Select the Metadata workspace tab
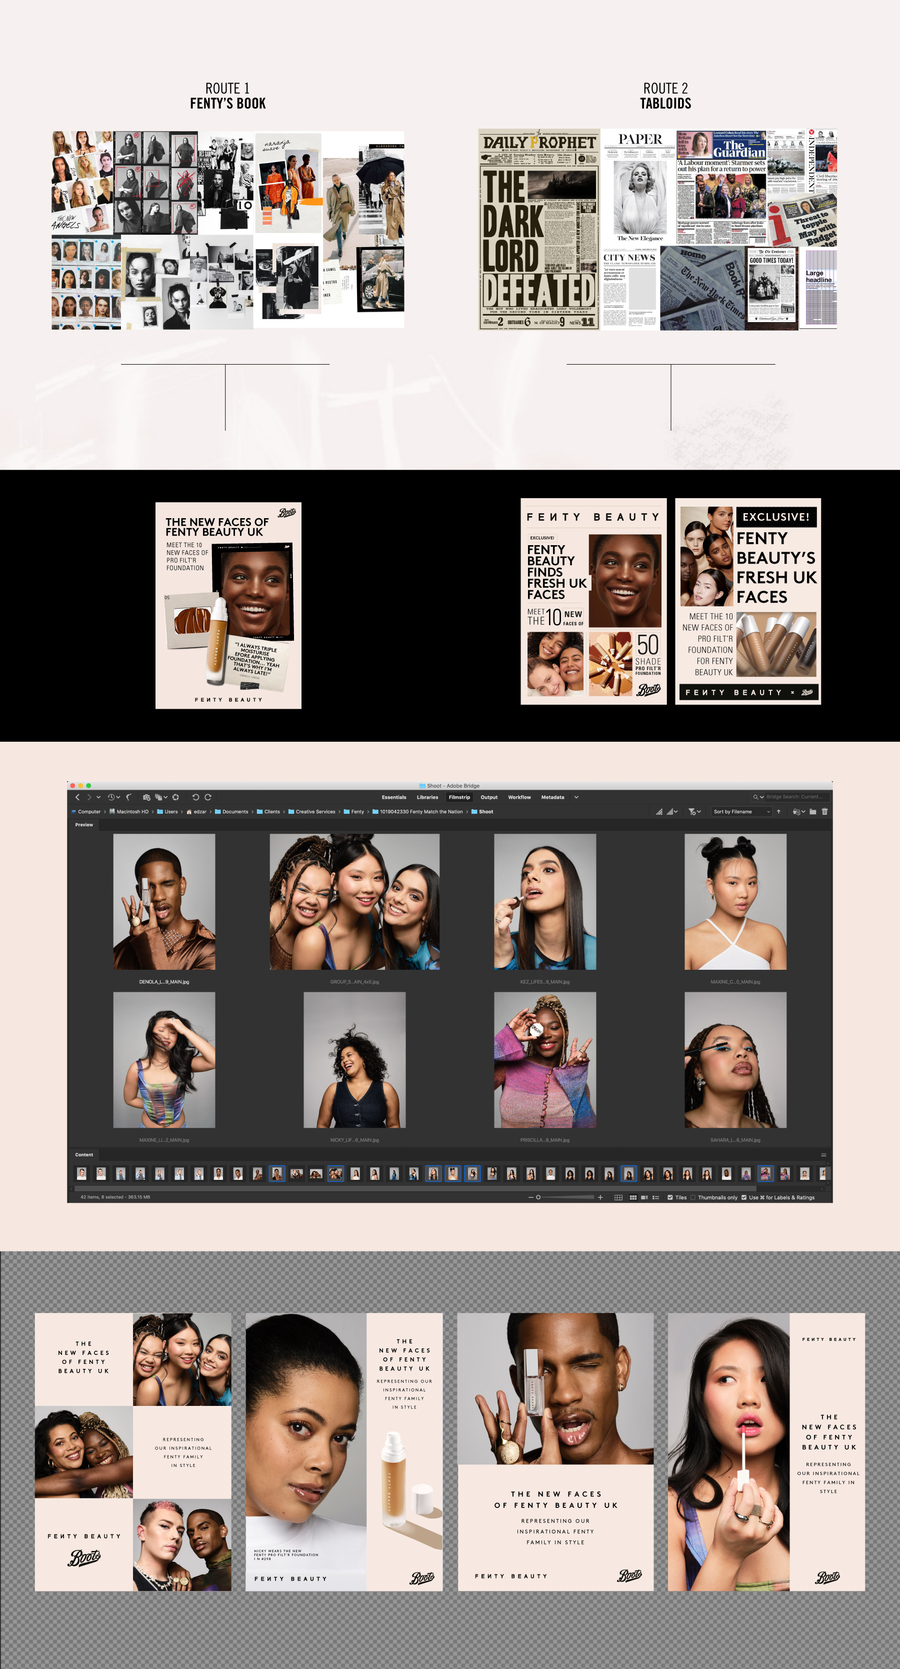The image size is (900, 1669). (553, 797)
